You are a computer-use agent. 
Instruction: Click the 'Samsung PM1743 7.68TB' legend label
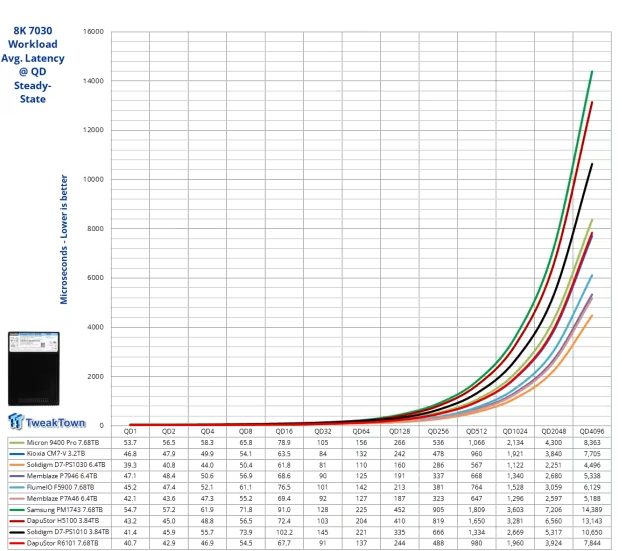click(x=64, y=510)
